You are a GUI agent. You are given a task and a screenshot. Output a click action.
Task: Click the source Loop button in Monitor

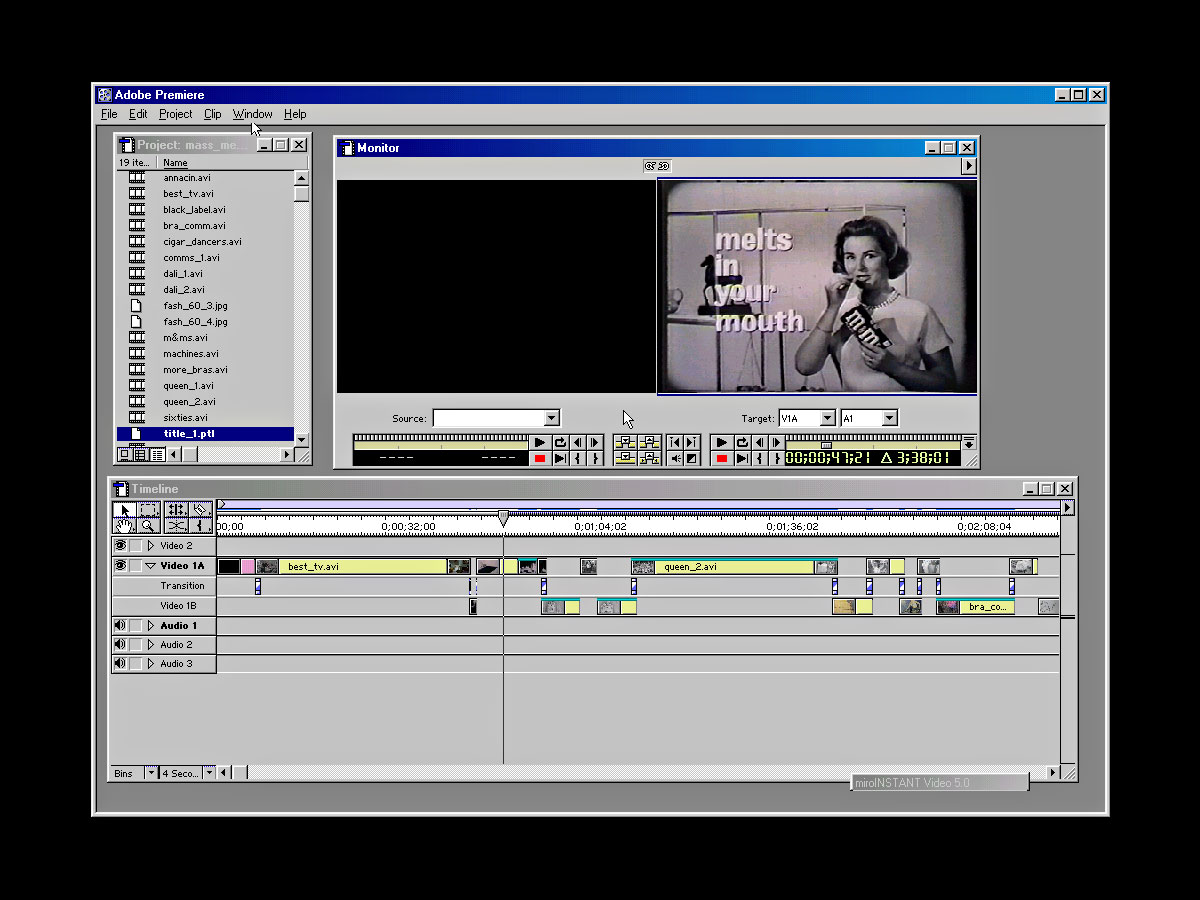(560, 443)
